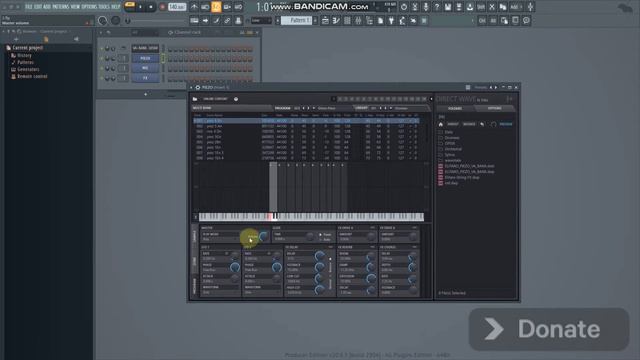640x360 pixels.
Task: Open the PATTERNS menu
Action: click(x=61, y=7)
